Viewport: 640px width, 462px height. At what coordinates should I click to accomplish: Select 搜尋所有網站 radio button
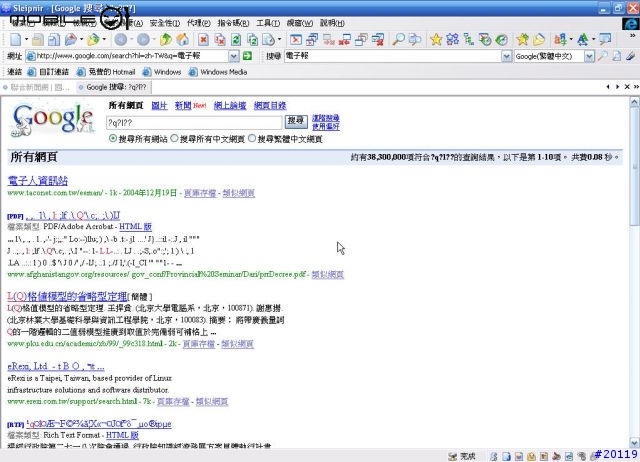click(x=113, y=139)
